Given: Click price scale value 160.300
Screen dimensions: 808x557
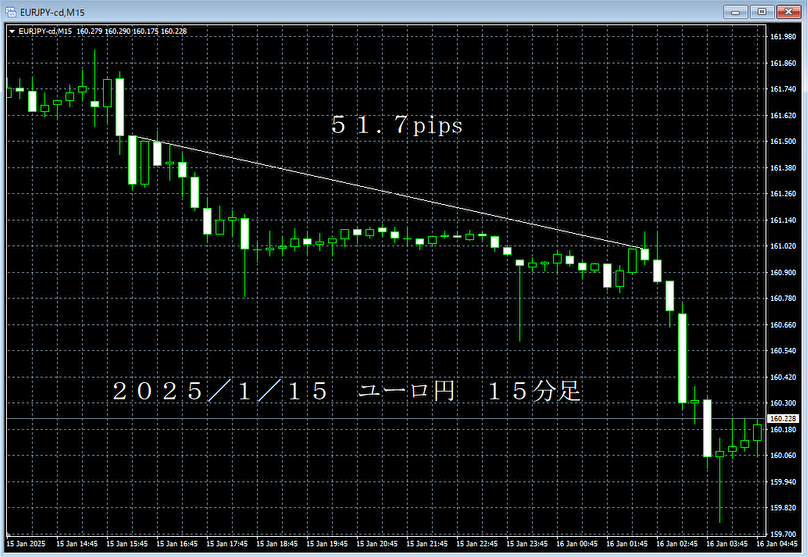Looking at the screenshot, I should pos(783,403).
